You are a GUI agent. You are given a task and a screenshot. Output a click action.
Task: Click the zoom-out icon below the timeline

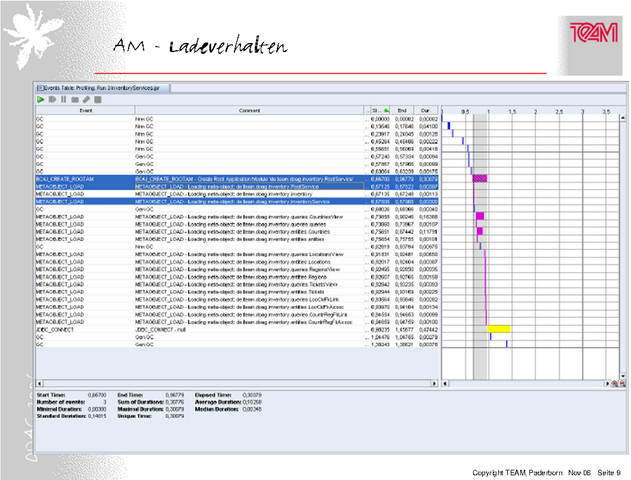[x=622, y=384]
